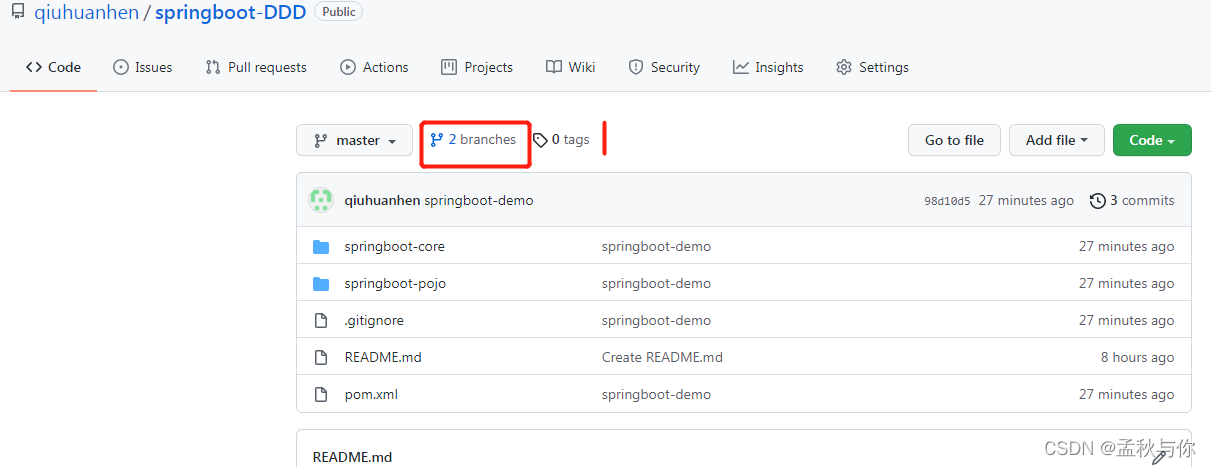The image size is (1211, 467).
Task: Click the 27 minutes ago timestamp for springboot-core
Action: [1127, 246]
